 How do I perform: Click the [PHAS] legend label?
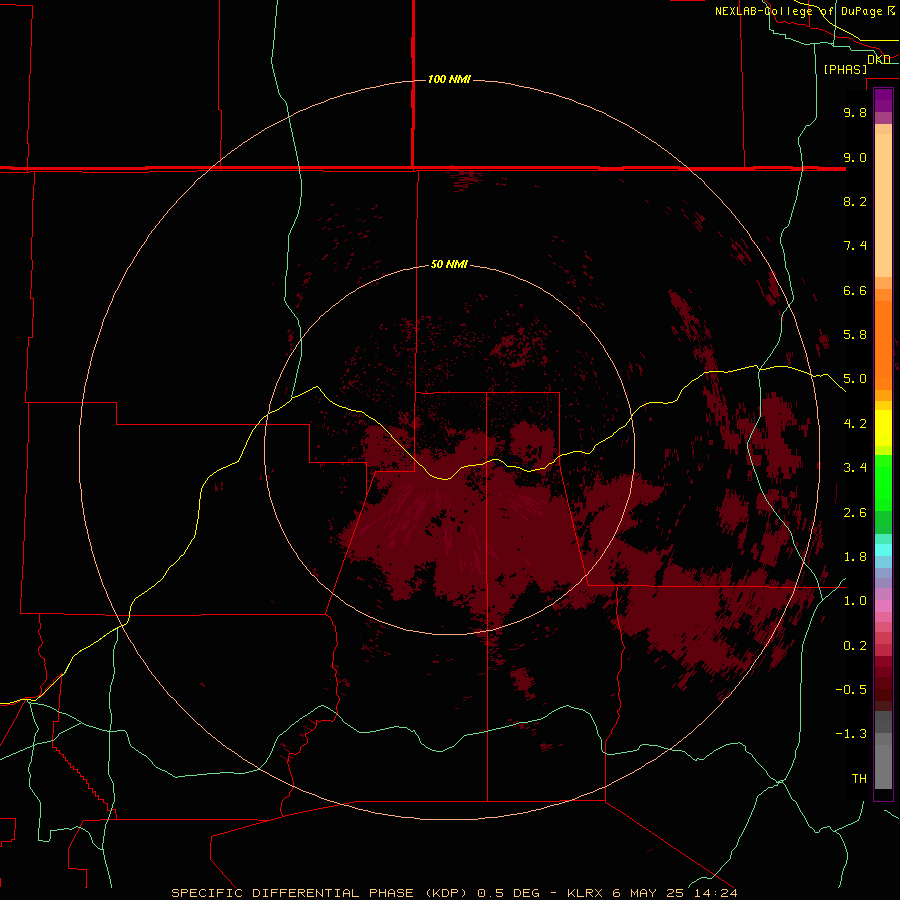click(x=845, y=69)
